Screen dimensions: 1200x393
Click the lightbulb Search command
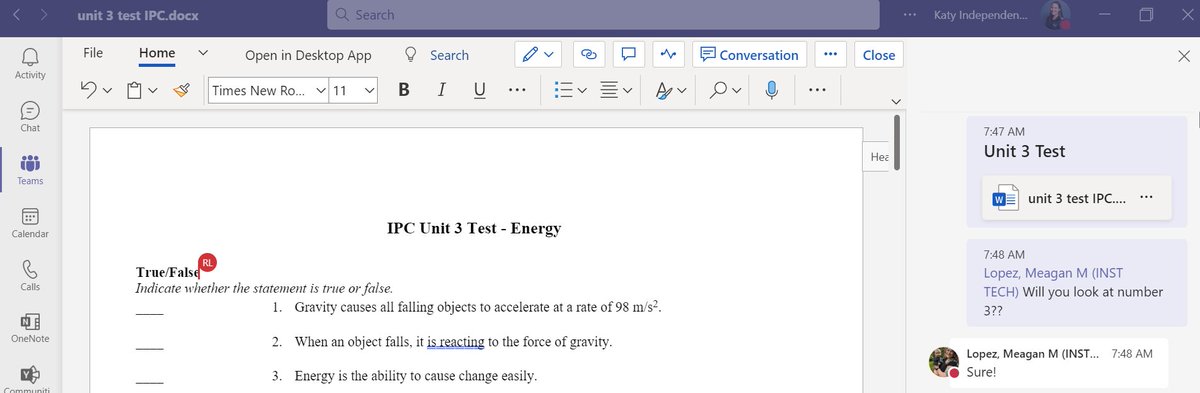(437, 55)
